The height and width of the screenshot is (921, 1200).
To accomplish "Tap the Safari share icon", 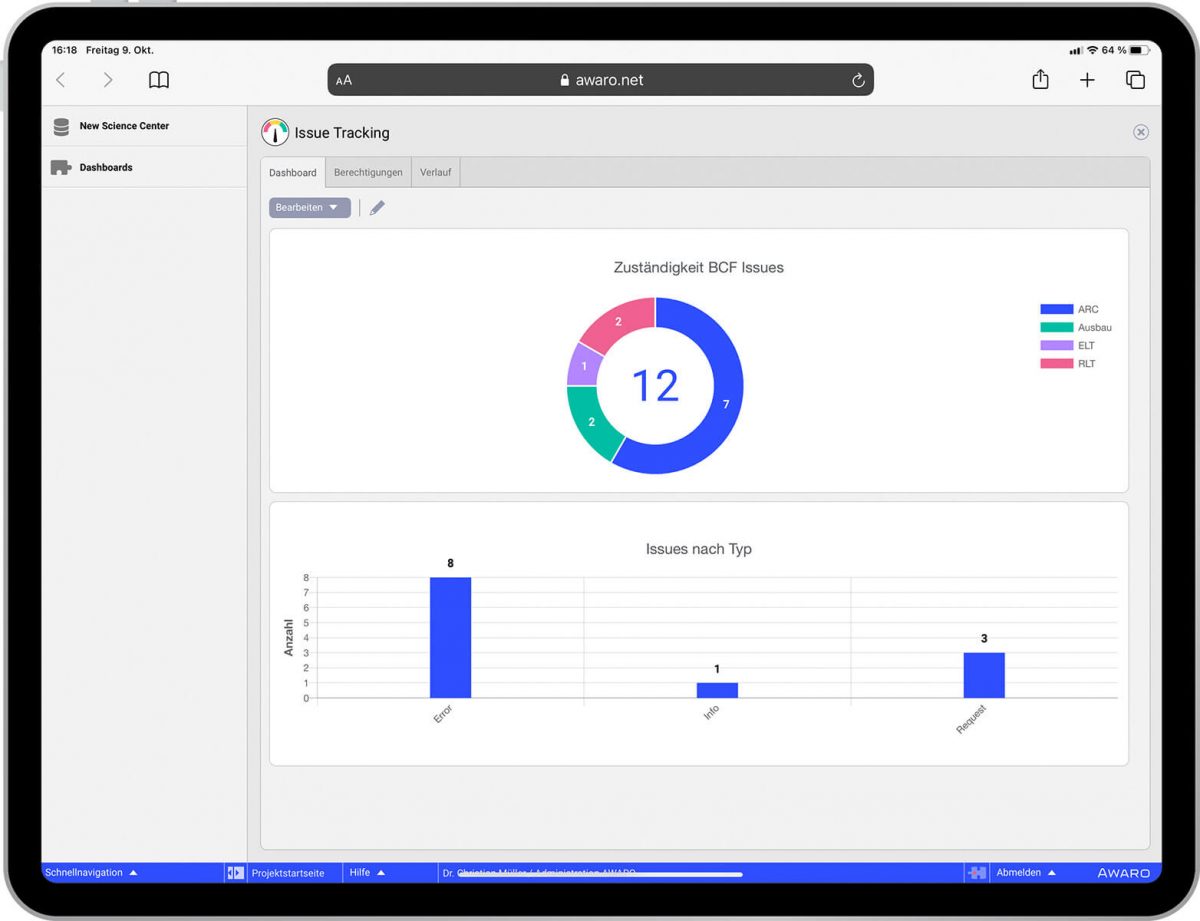I will tap(1040, 79).
